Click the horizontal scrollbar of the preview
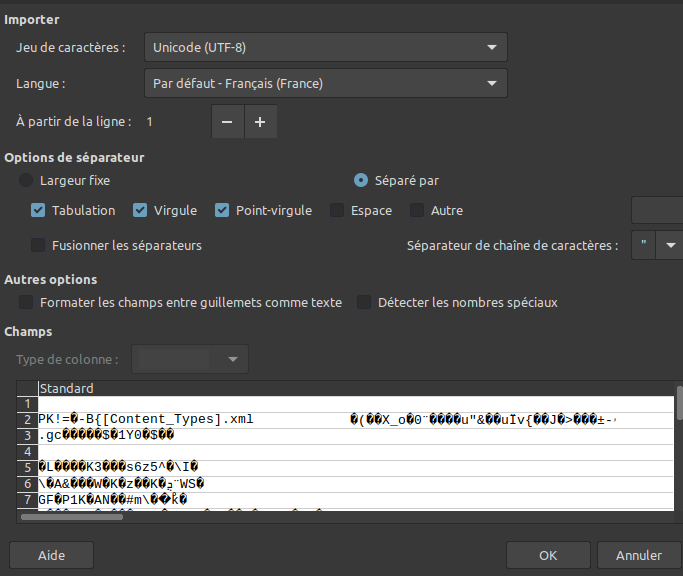The image size is (683, 576). point(72,517)
